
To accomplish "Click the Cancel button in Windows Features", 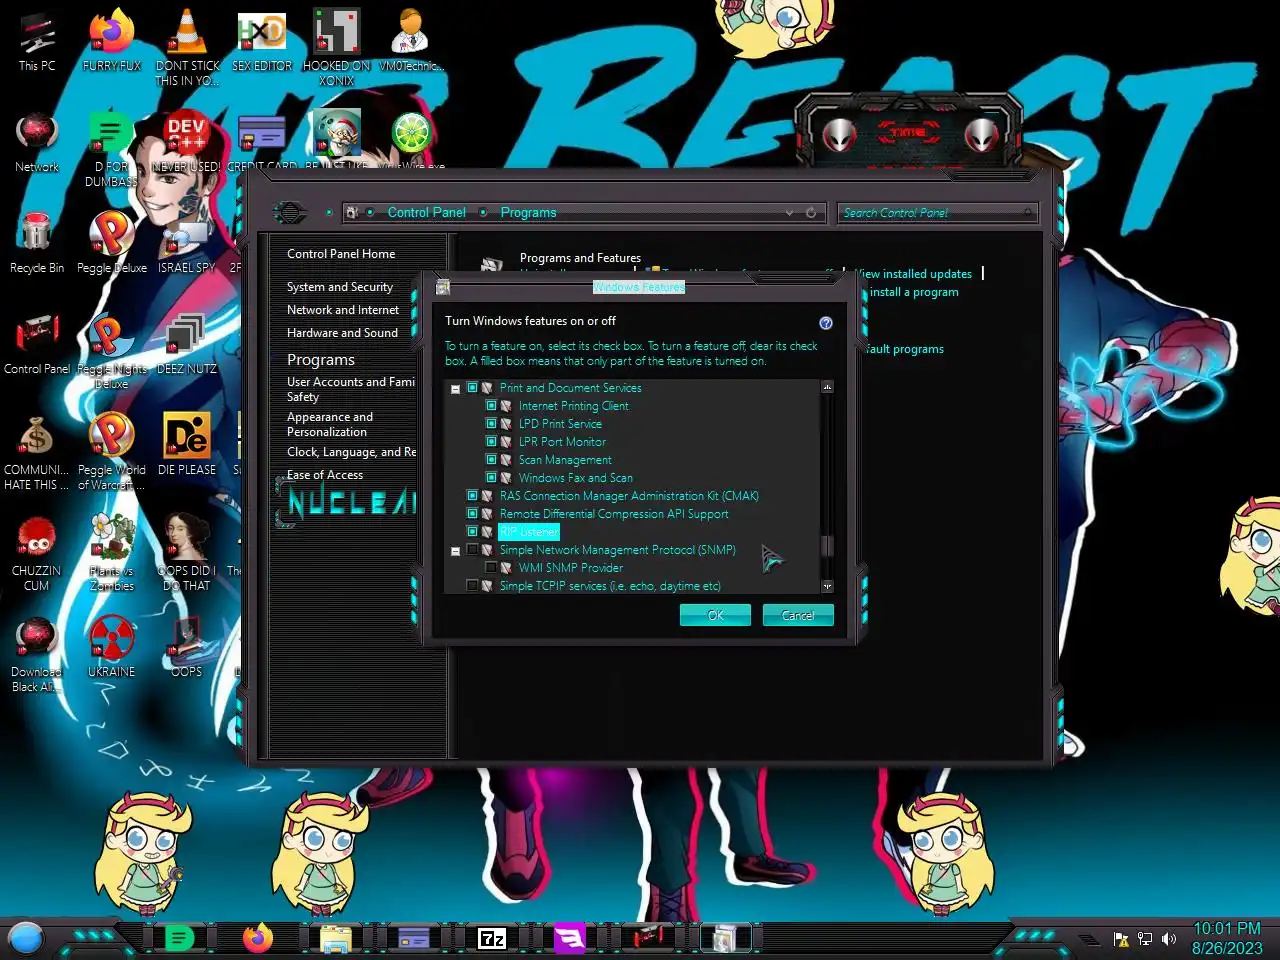I will (798, 615).
